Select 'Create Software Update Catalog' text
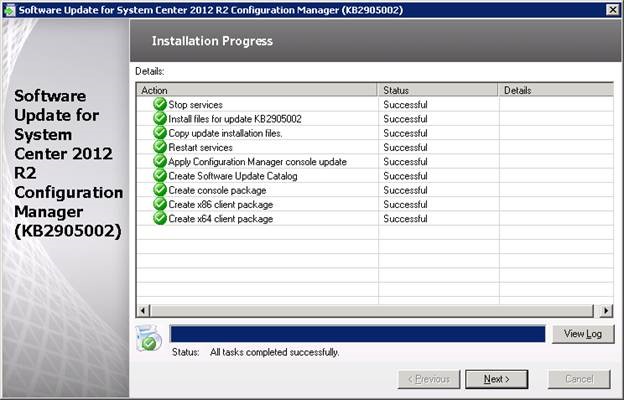 [233, 176]
